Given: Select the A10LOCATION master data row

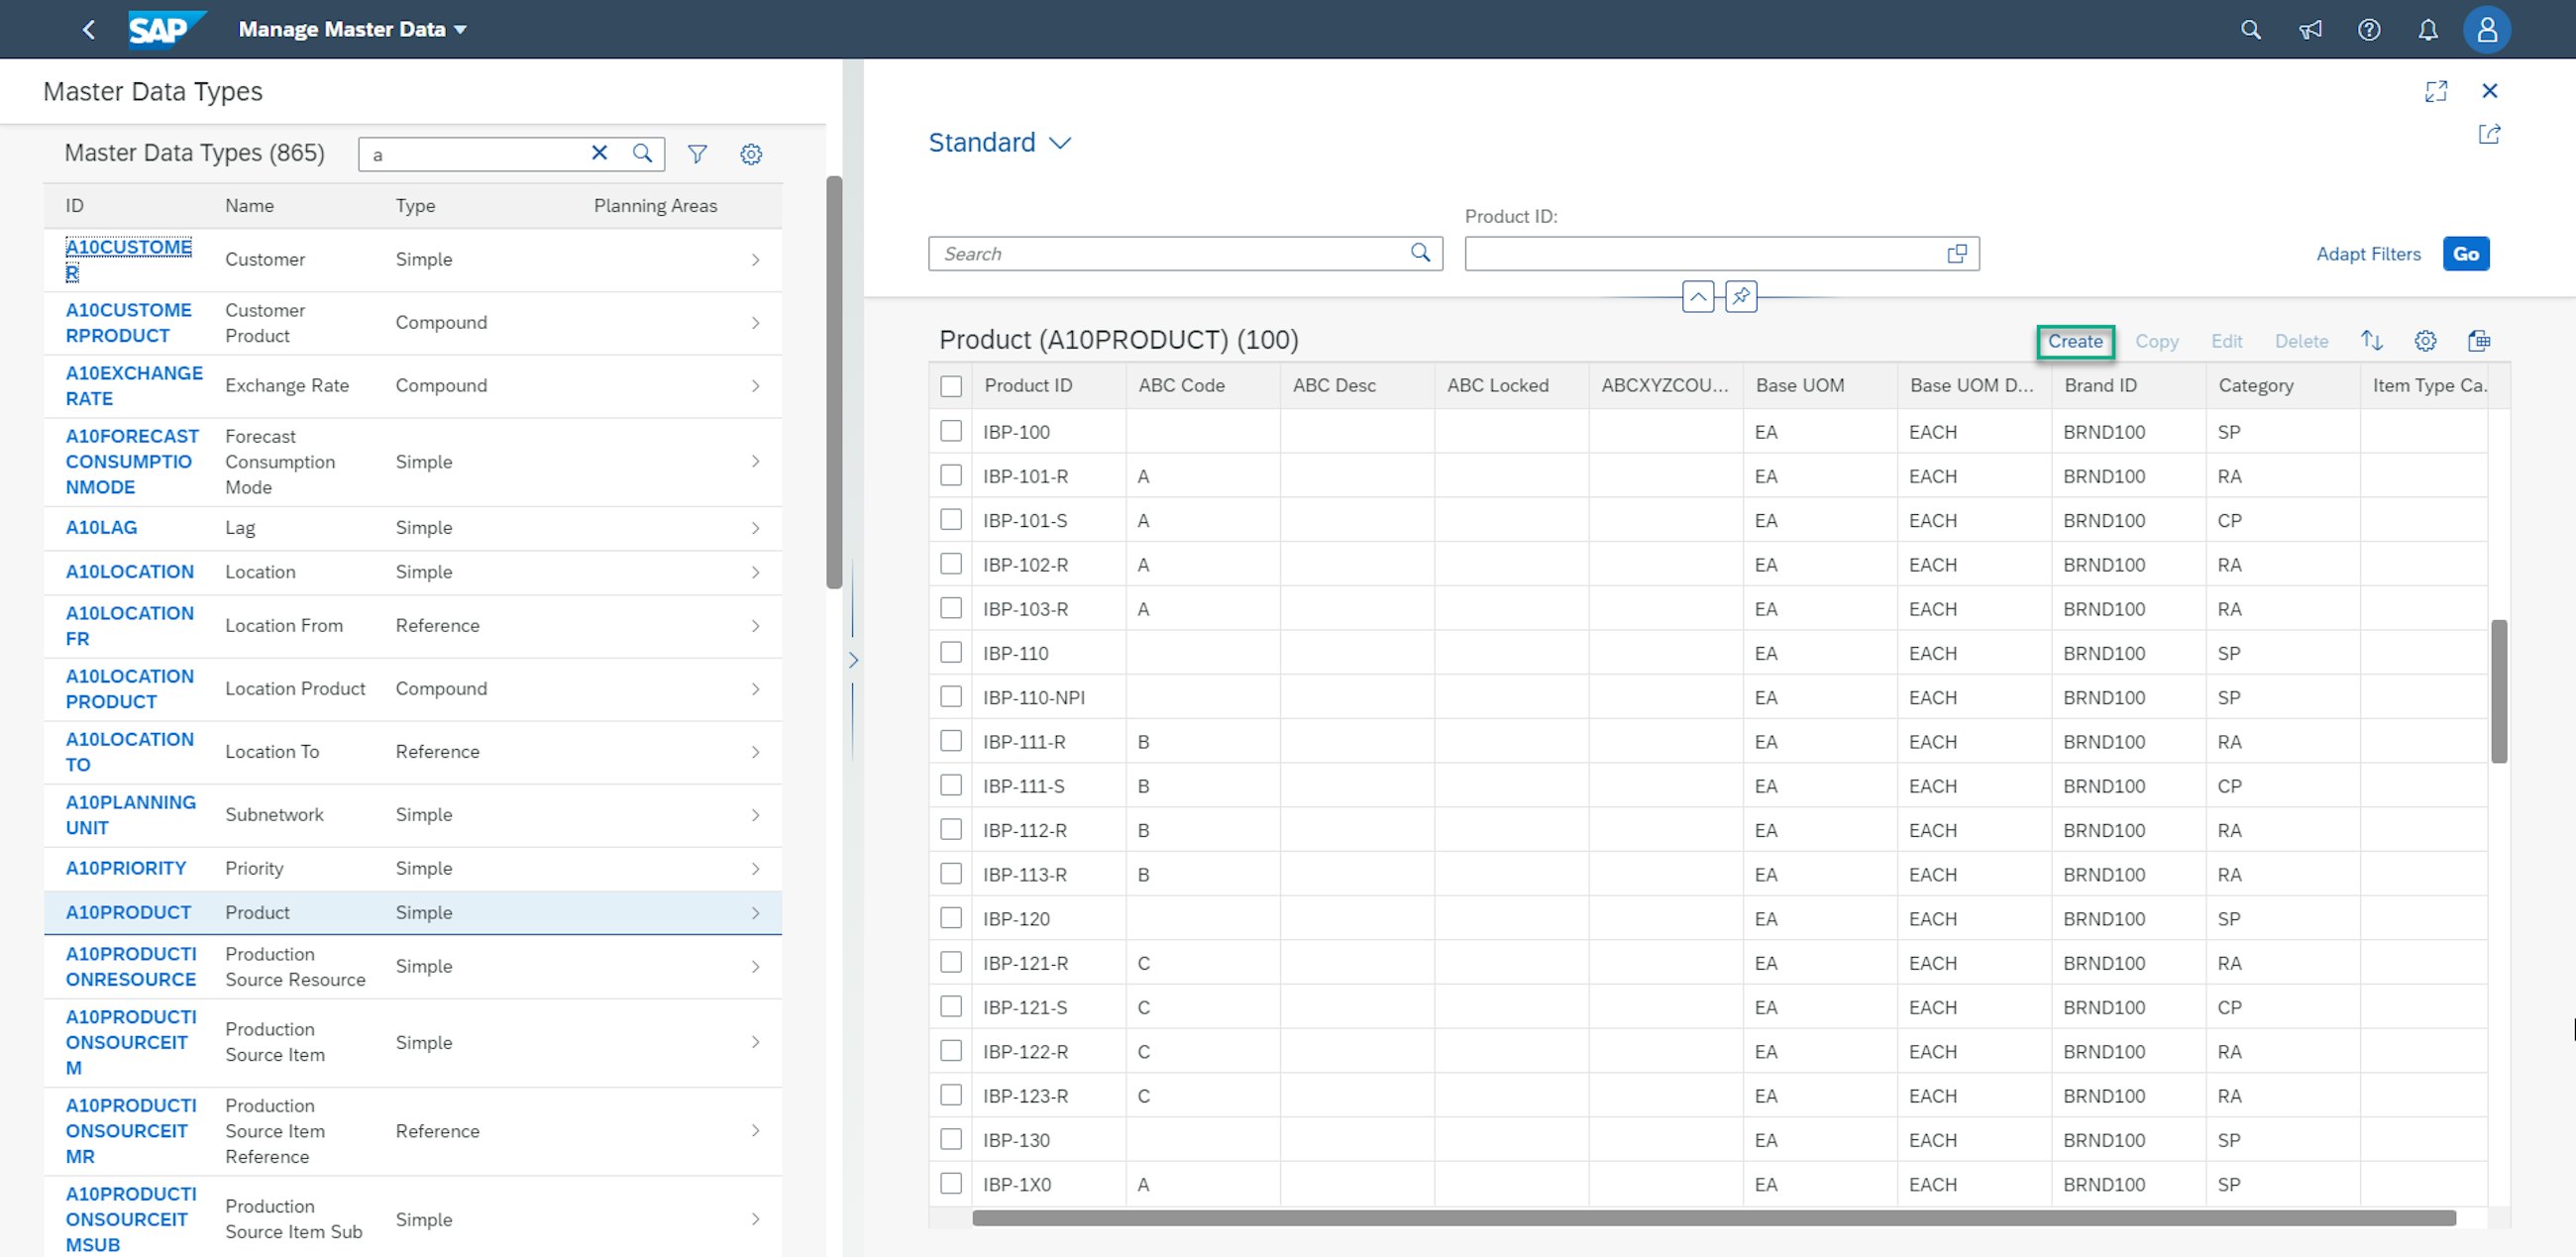Looking at the screenshot, I should pos(130,572).
